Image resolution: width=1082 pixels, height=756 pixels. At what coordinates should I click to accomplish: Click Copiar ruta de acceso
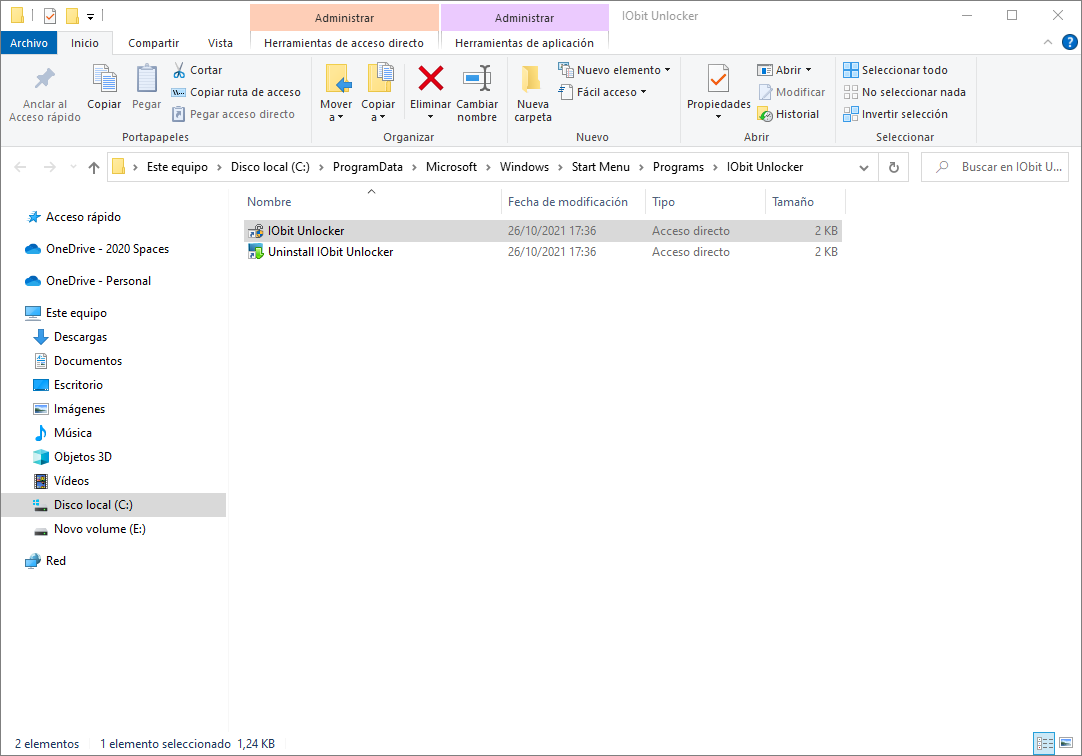tap(236, 92)
